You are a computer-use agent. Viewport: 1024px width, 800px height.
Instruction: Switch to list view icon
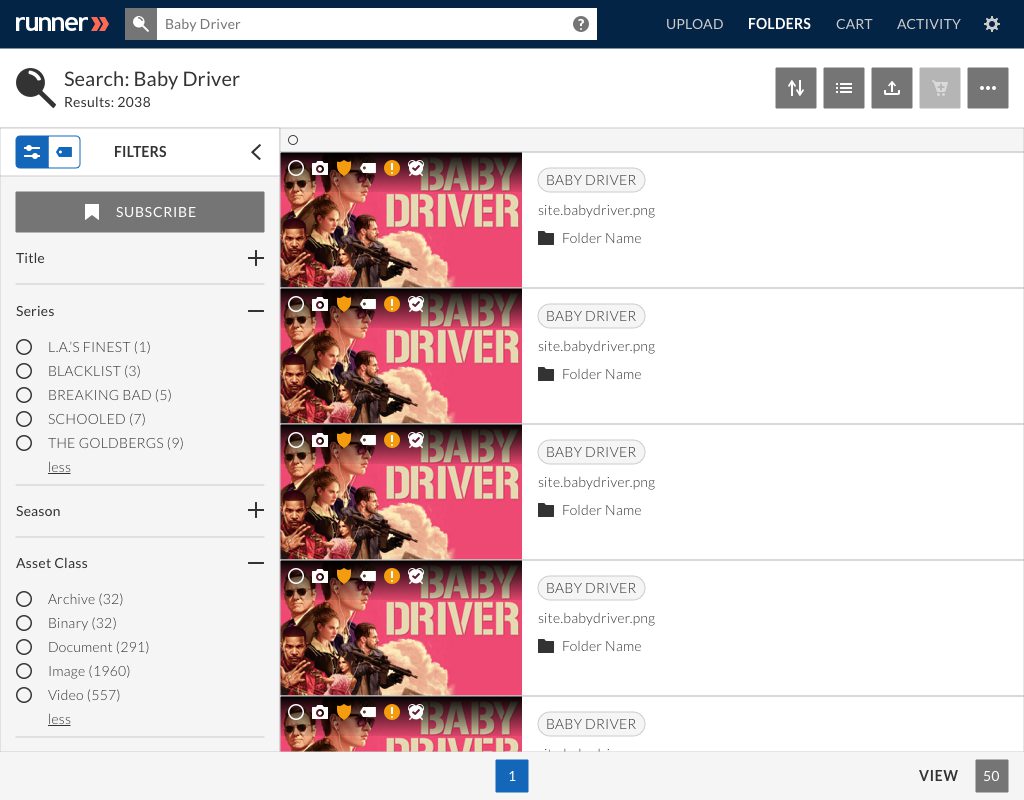pyautogui.click(x=844, y=88)
